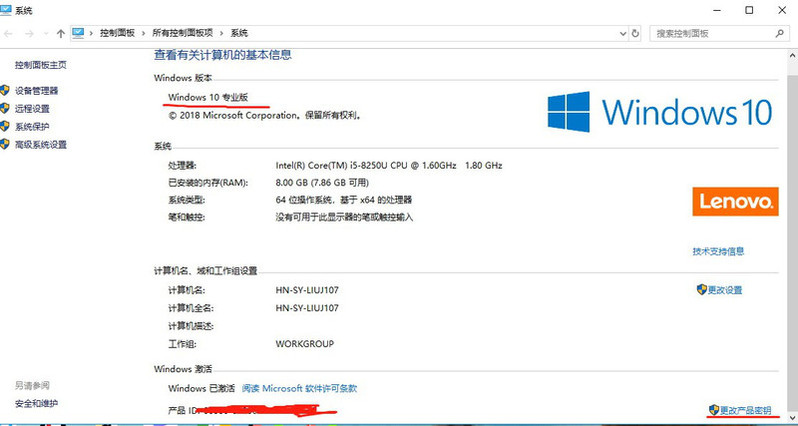Click the Lenovo logo

[x=735, y=202]
